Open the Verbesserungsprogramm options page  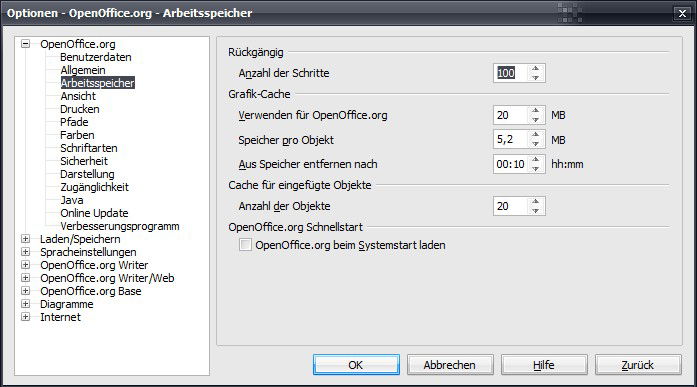pyautogui.click(x=120, y=226)
